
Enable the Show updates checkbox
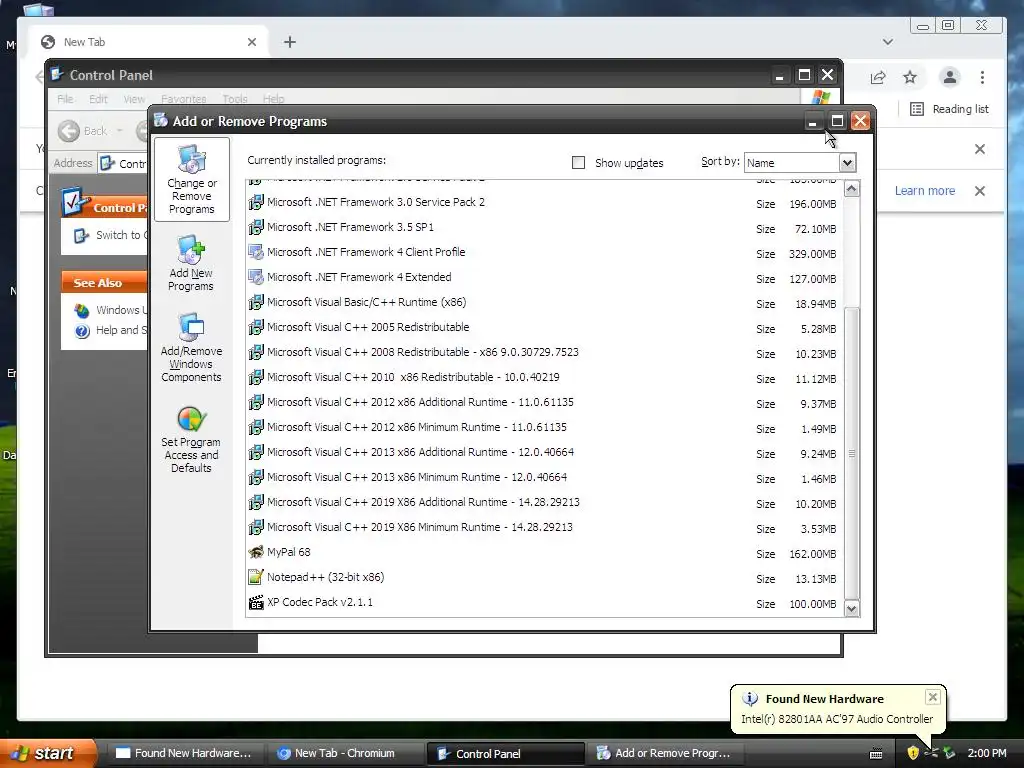[578, 163]
